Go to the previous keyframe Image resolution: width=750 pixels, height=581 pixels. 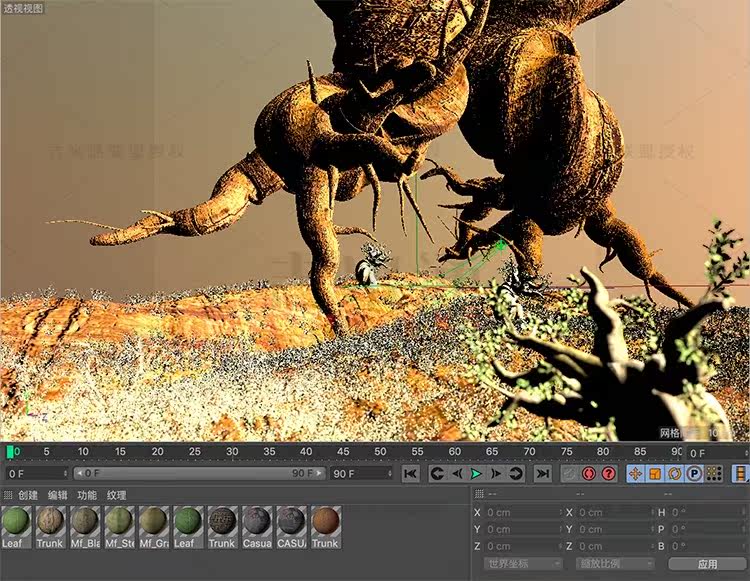point(436,473)
